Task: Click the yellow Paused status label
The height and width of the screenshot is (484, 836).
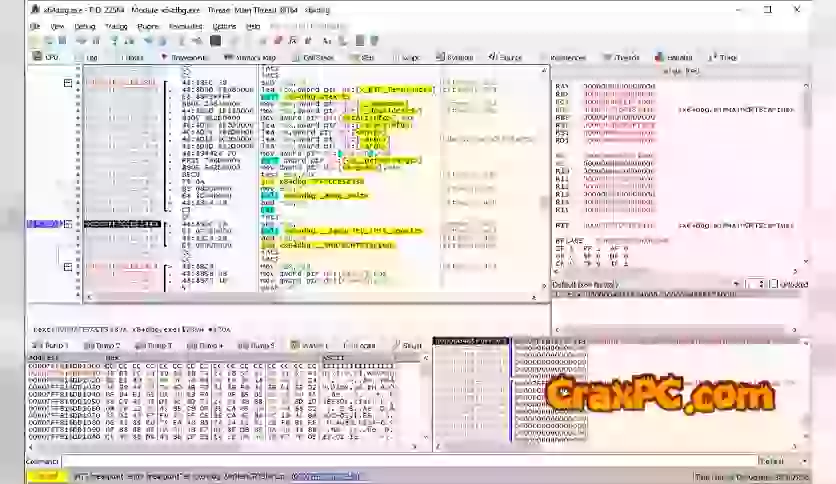Action: coord(43,476)
